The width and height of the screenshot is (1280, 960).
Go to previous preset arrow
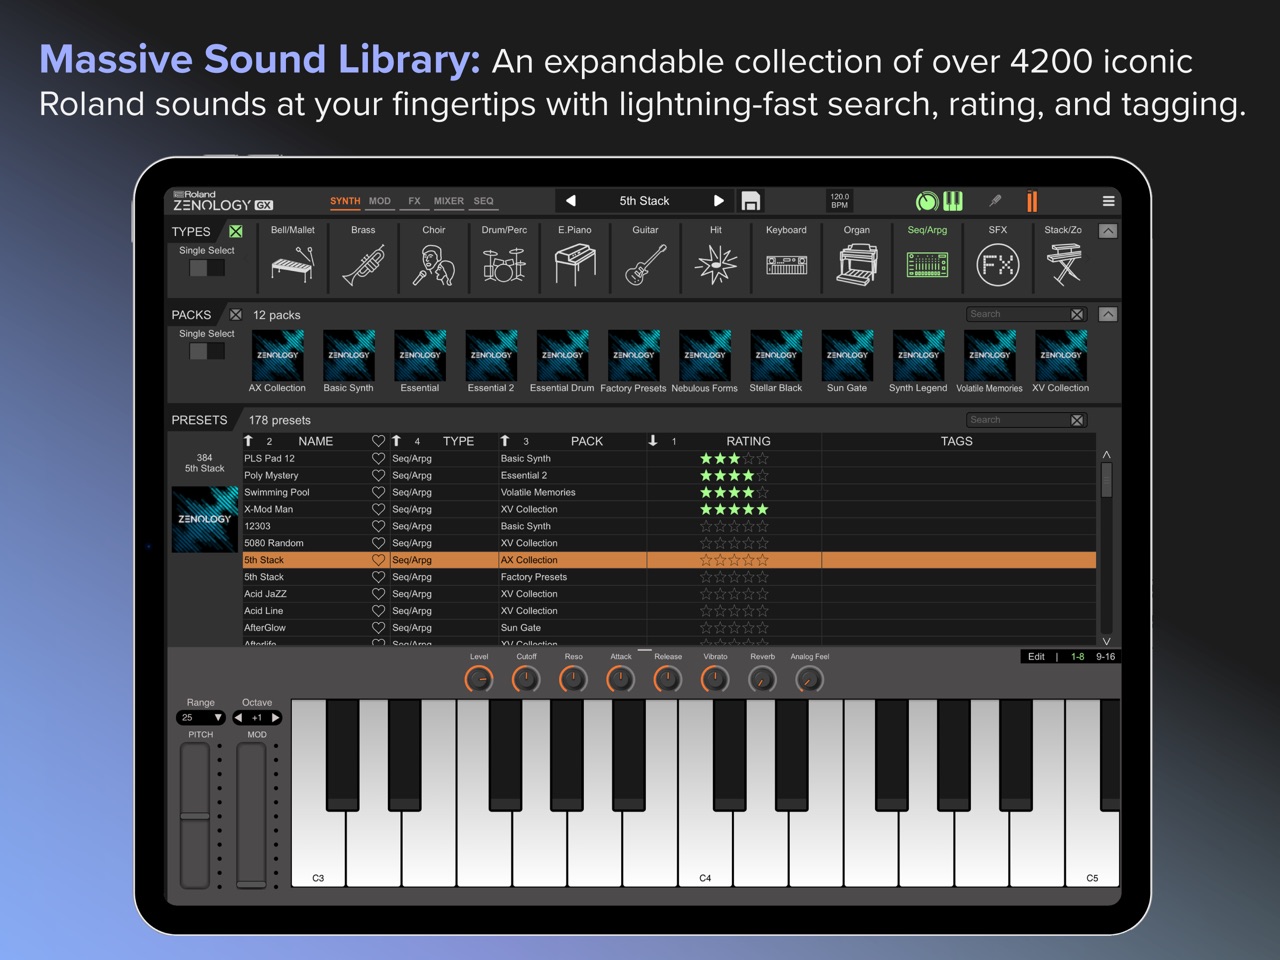point(571,200)
